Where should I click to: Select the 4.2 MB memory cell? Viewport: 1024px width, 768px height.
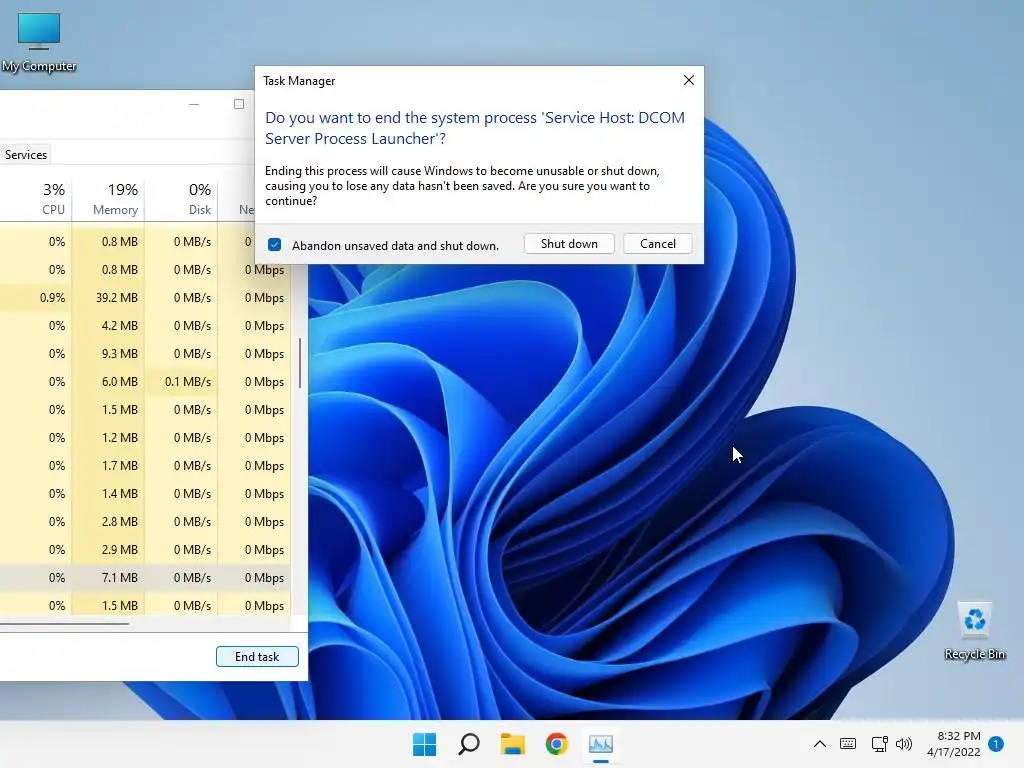point(108,326)
